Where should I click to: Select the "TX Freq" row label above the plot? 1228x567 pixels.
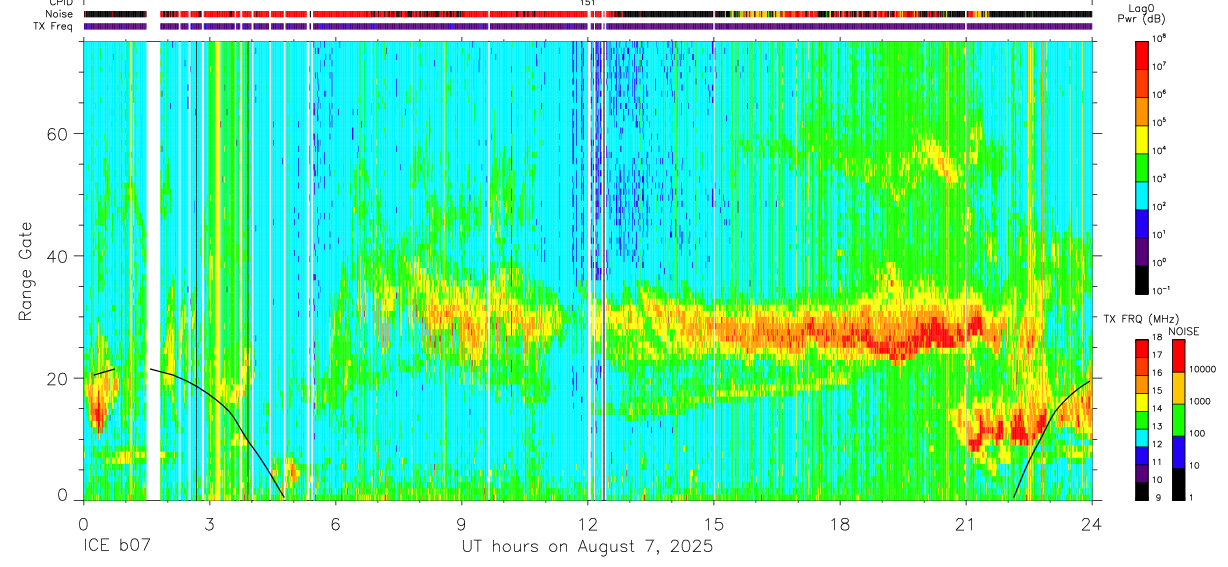(x=55, y=26)
